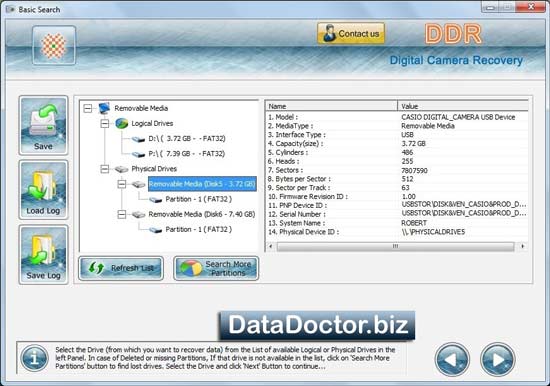Click the Logical Drives globe icon
The width and height of the screenshot is (550, 386).
(122, 123)
